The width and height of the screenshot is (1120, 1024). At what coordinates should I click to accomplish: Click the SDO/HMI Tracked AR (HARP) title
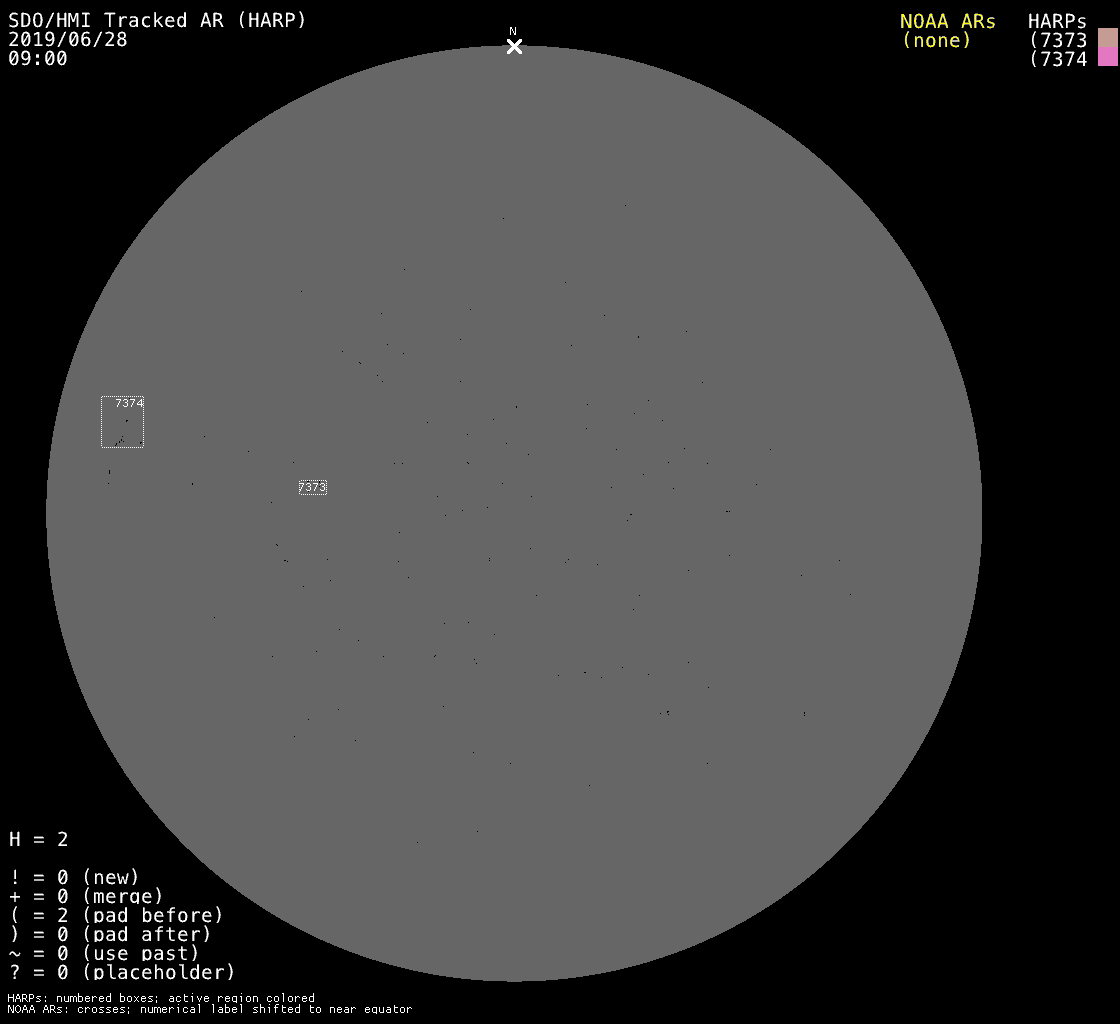coord(157,20)
